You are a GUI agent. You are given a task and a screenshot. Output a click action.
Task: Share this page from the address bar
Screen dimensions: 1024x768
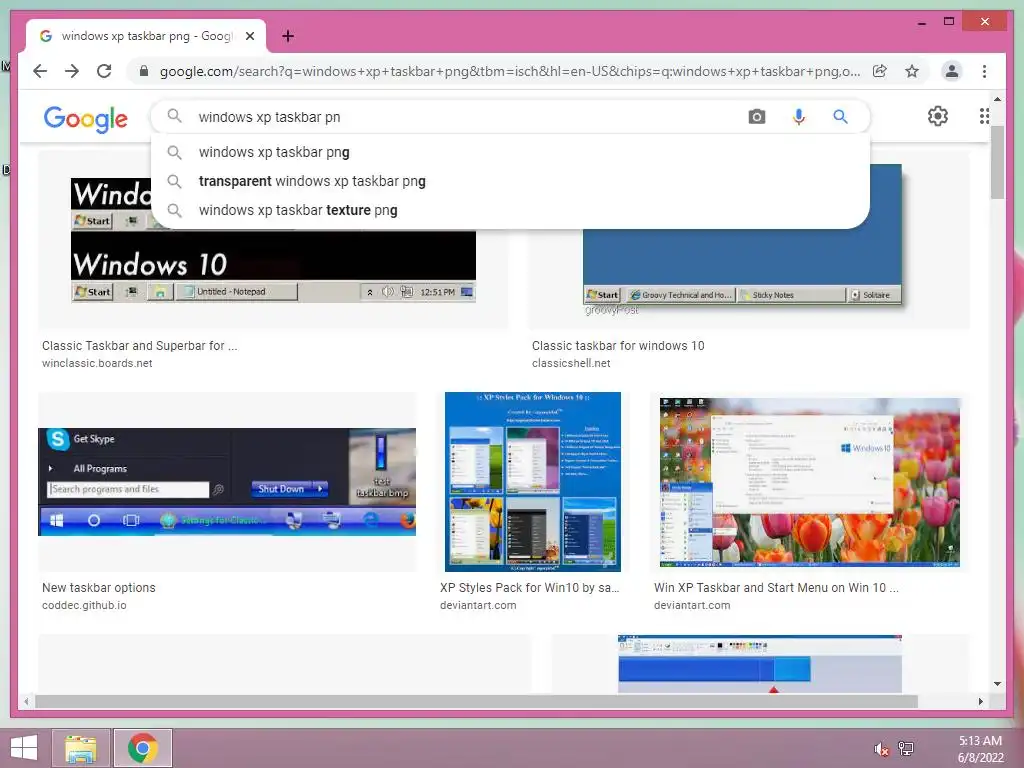[x=880, y=71]
